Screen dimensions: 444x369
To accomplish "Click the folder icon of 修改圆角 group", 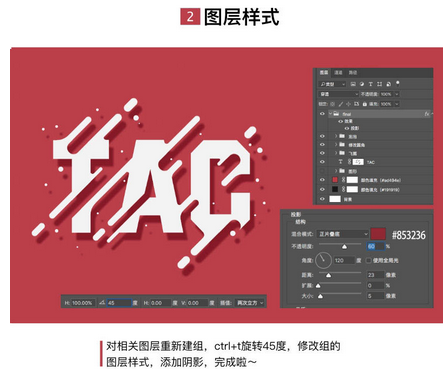I will point(342,145).
